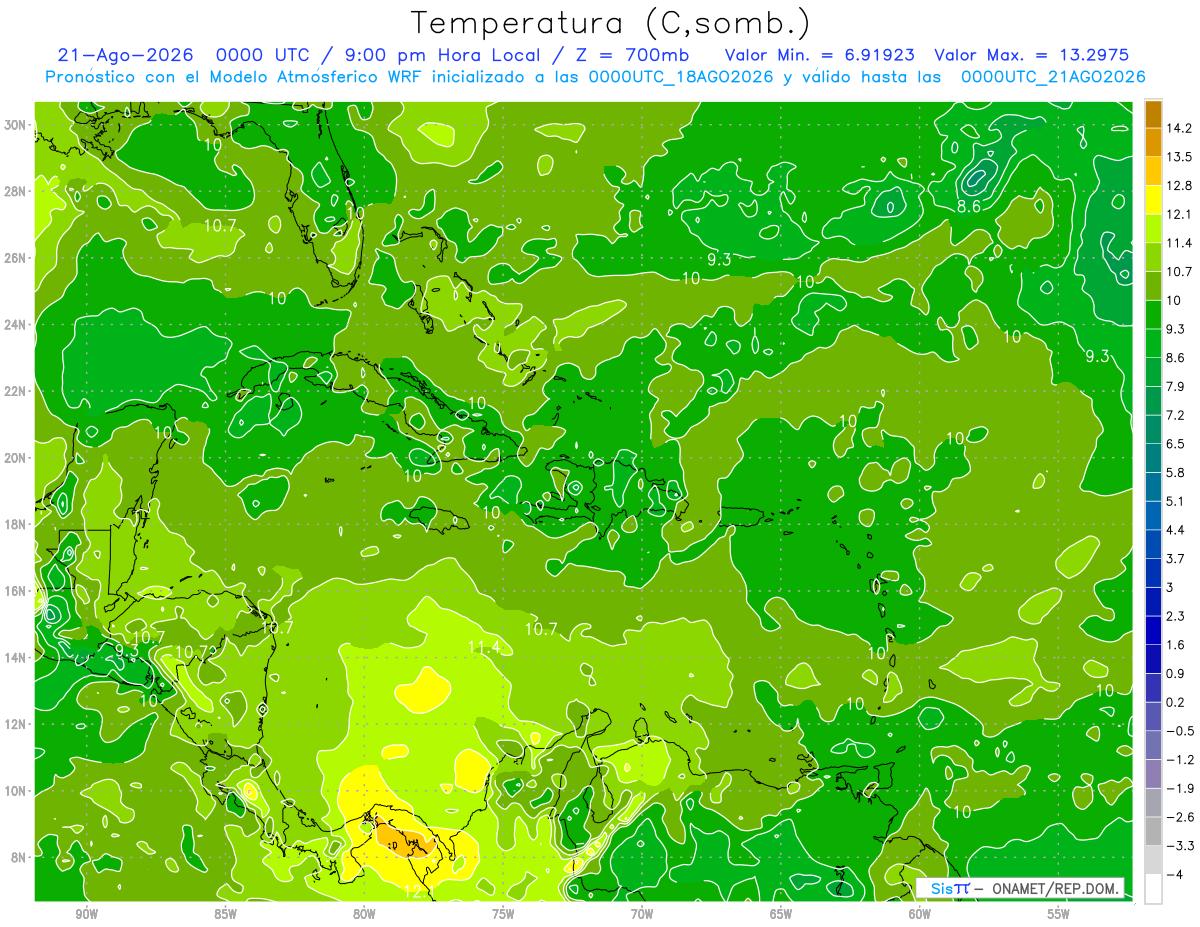Click the "1.6" value on the color scale
This screenshot has width=1200, height=927.
point(1176,645)
